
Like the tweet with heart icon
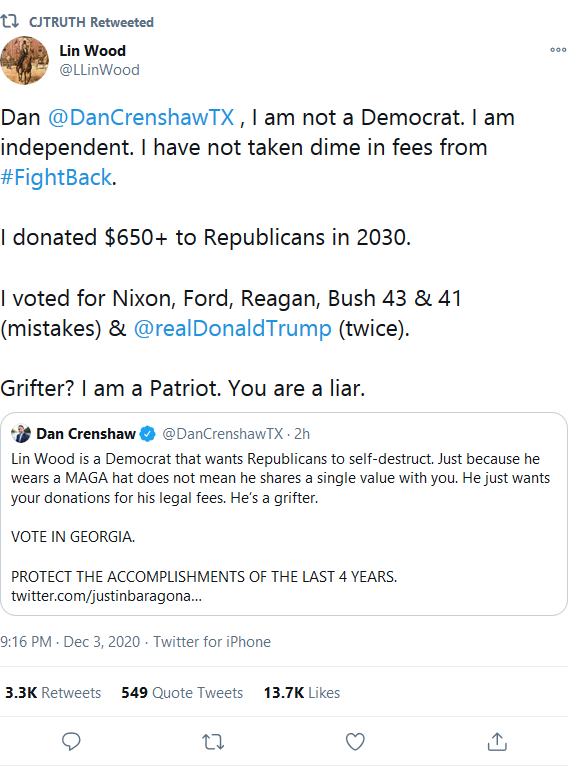click(x=355, y=741)
